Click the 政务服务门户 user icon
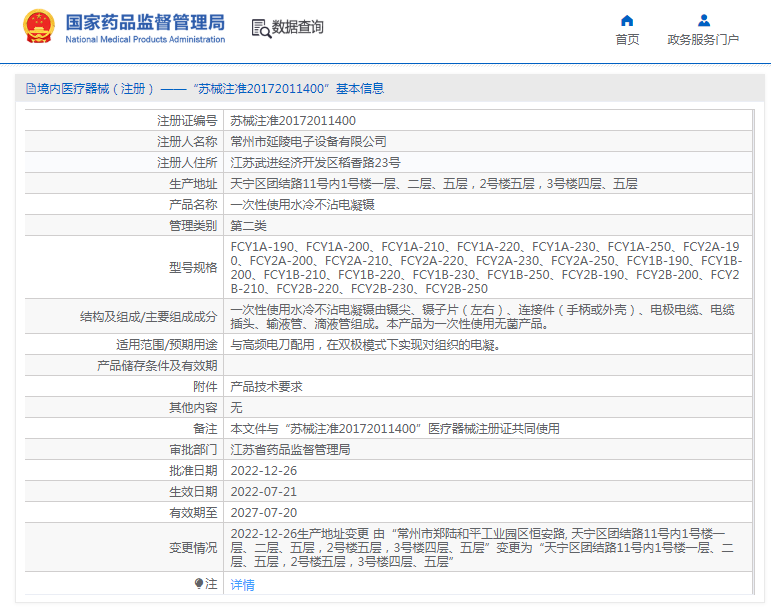Viewport: 771px width, 609px height. (x=704, y=21)
